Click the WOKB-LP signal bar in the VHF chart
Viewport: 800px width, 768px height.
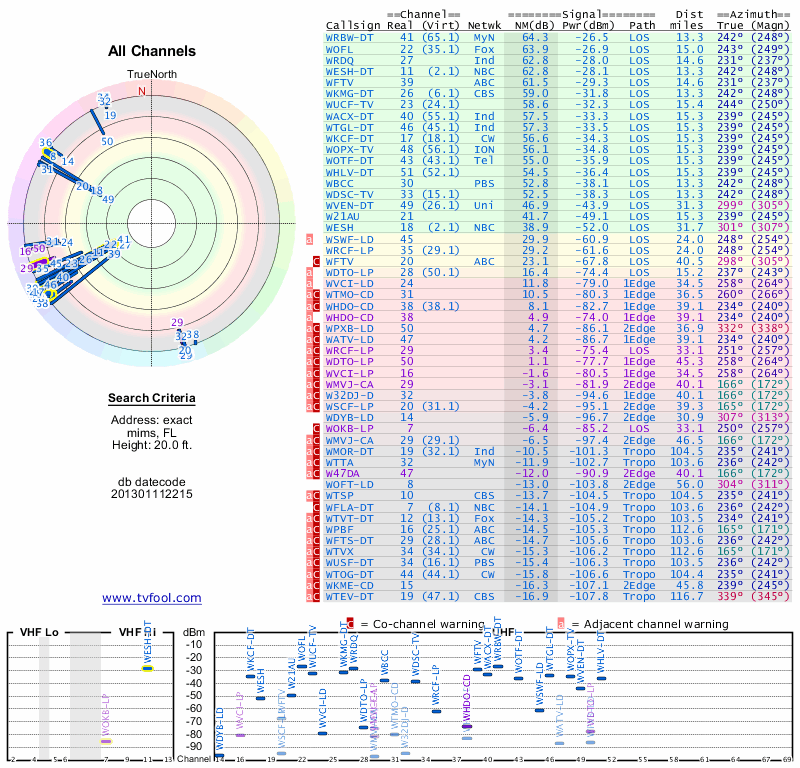coord(106,741)
